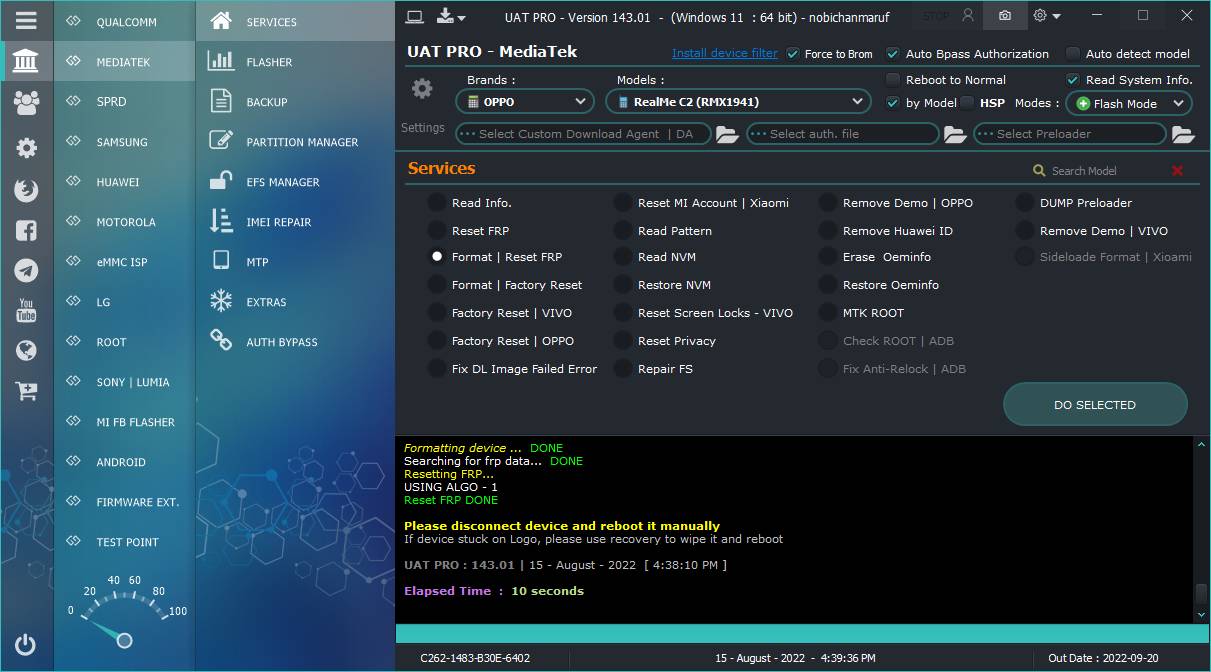Browse folder for auth file
The height and width of the screenshot is (672, 1211).
tap(955, 134)
